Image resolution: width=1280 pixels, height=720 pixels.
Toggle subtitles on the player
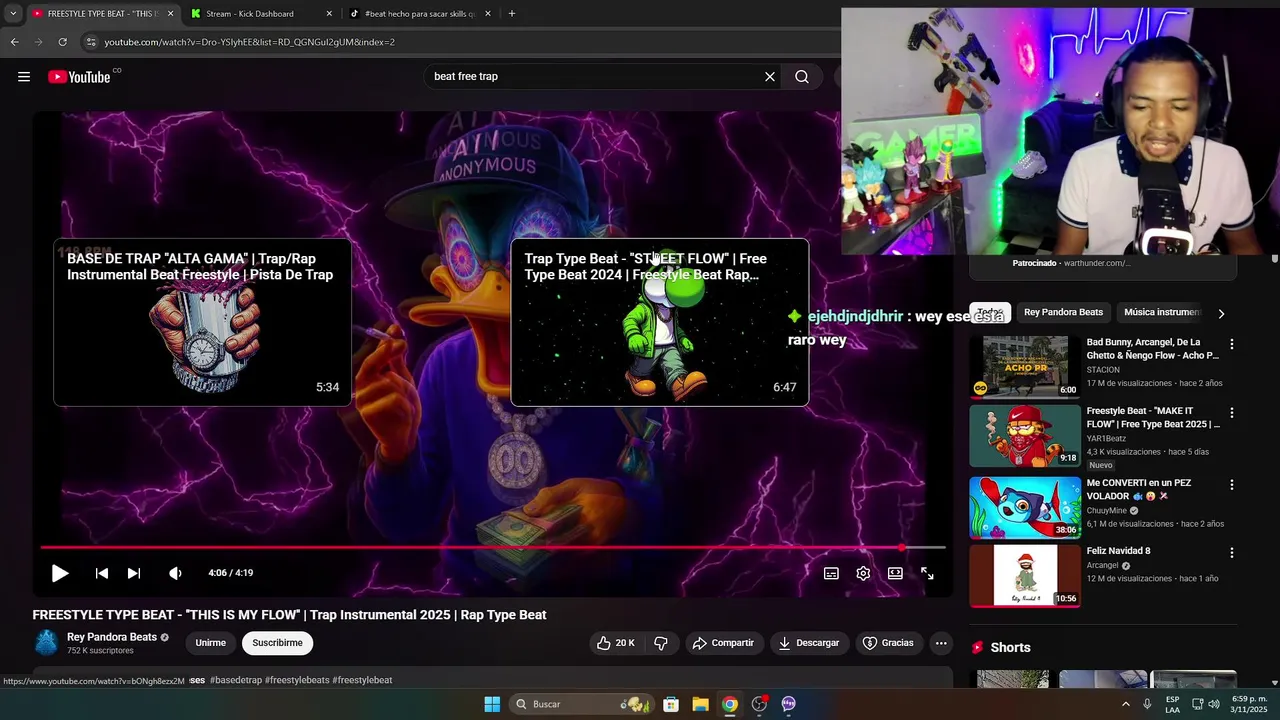(831, 573)
